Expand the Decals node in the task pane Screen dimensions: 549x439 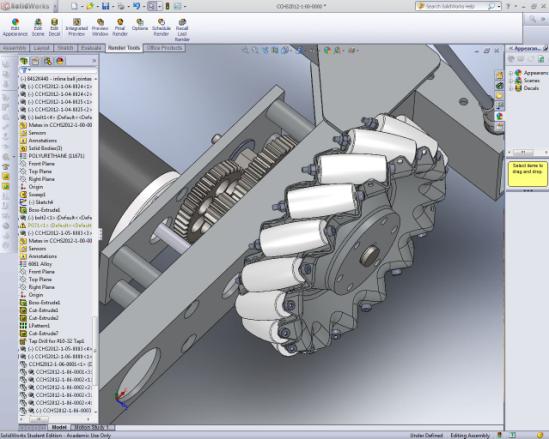click(x=511, y=88)
